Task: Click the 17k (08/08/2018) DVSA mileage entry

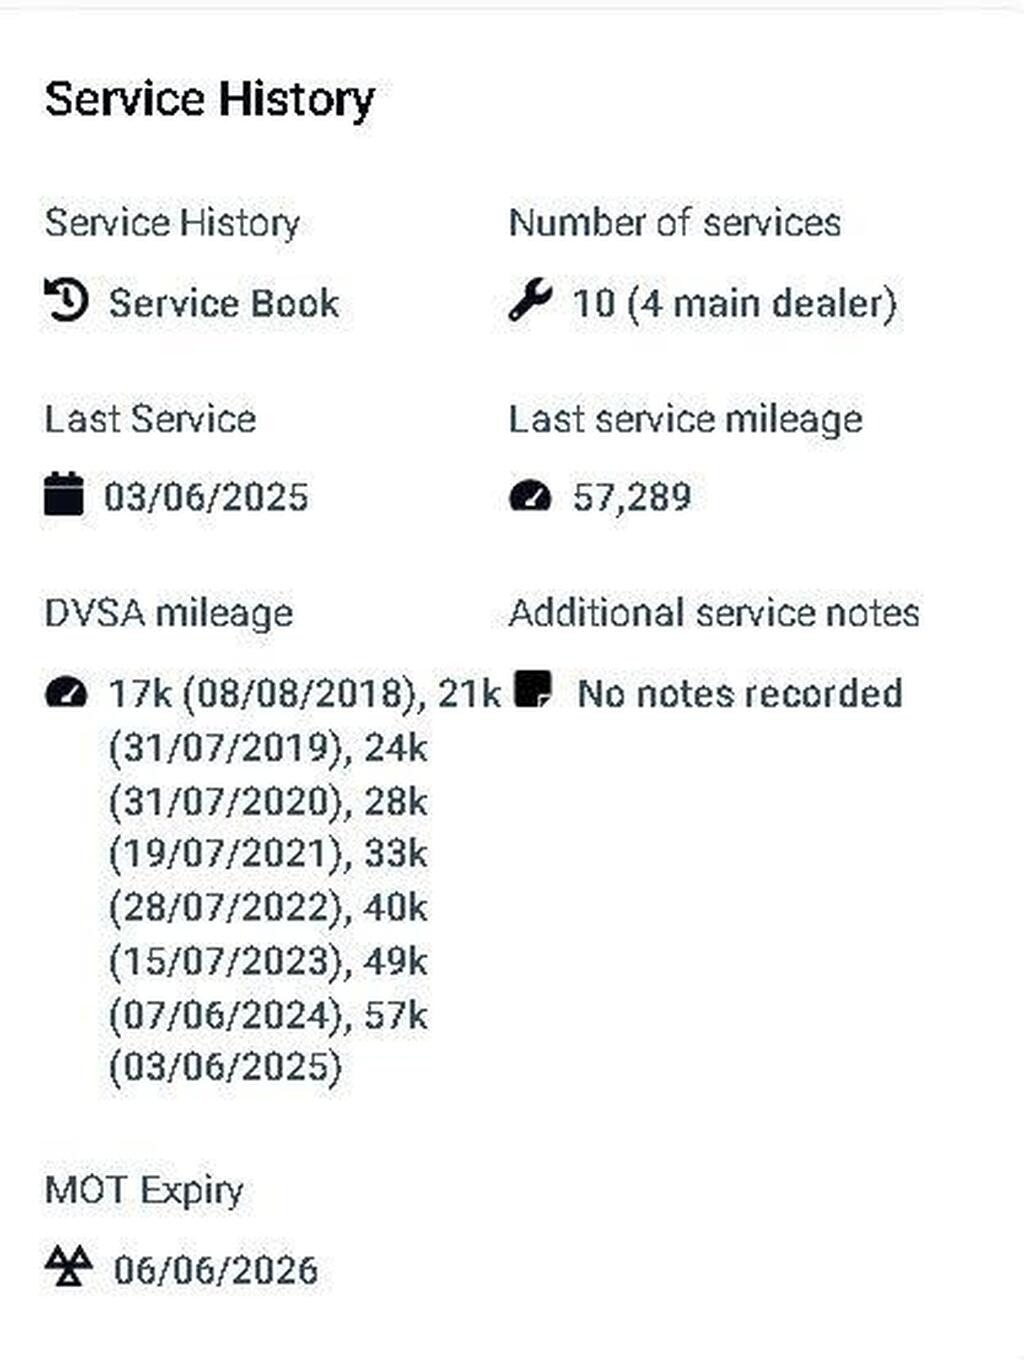Action: click(x=262, y=693)
